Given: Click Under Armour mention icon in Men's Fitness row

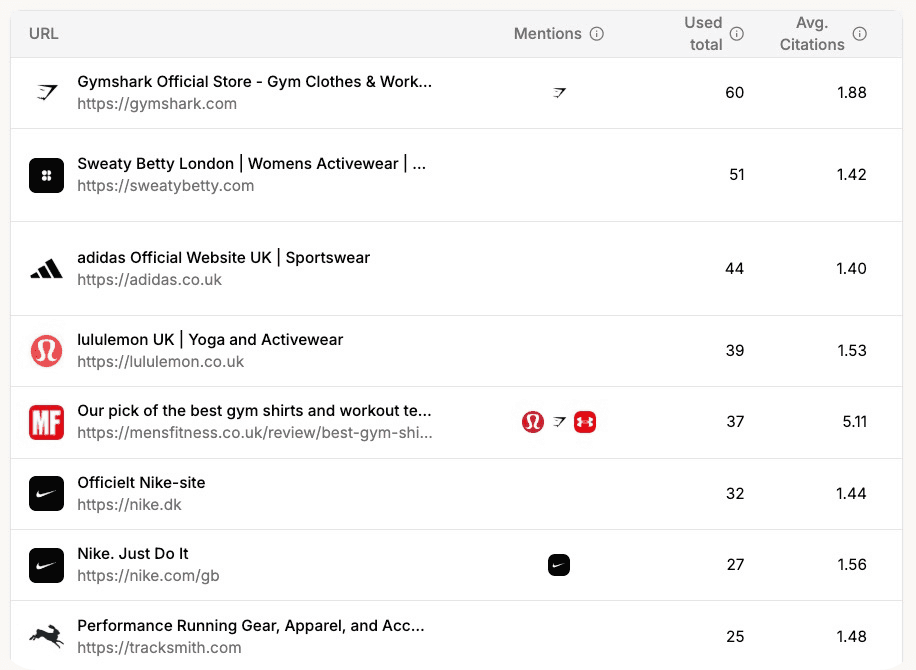Looking at the screenshot, I should [585, 422].
